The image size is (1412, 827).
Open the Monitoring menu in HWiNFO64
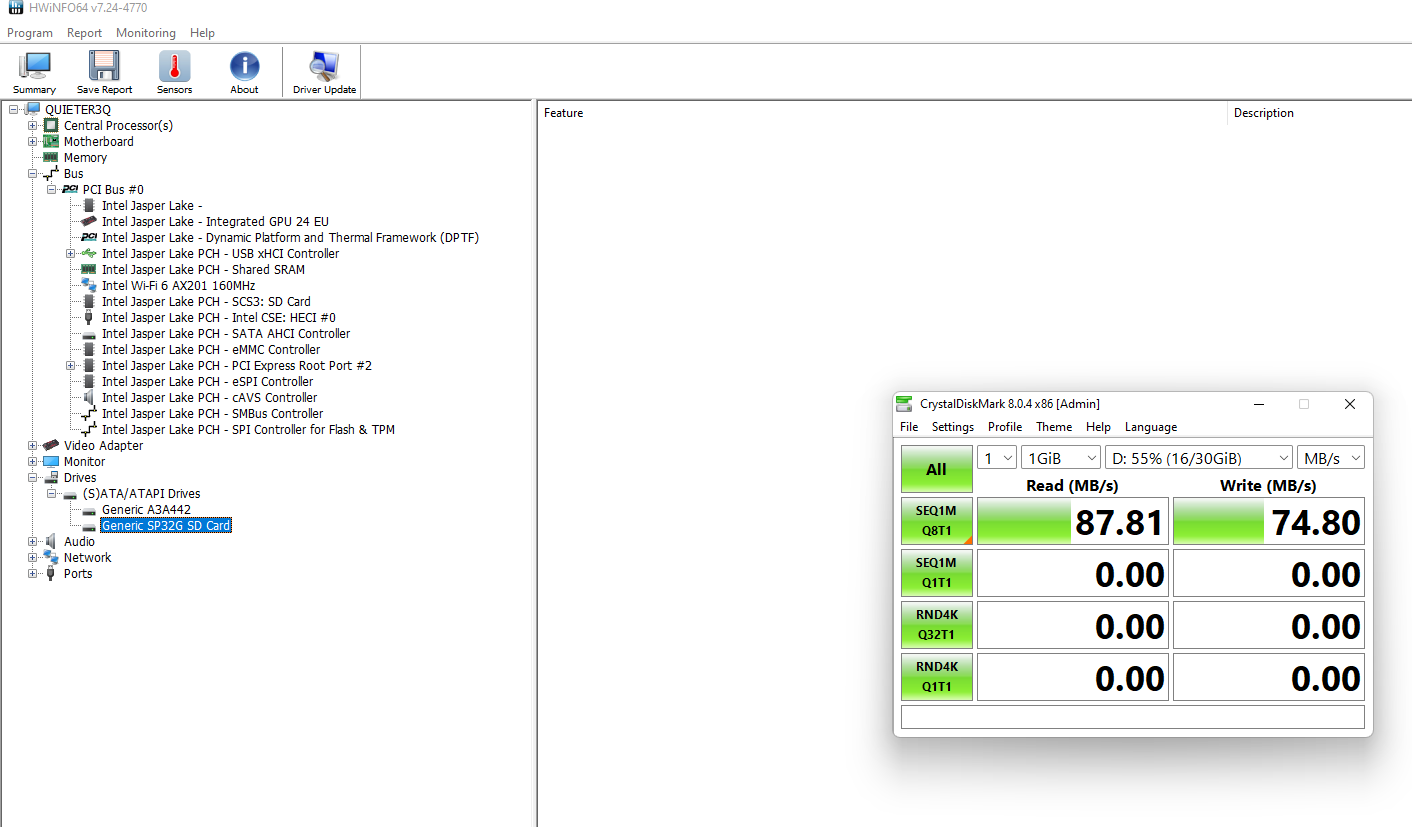[x=146, y=33]
